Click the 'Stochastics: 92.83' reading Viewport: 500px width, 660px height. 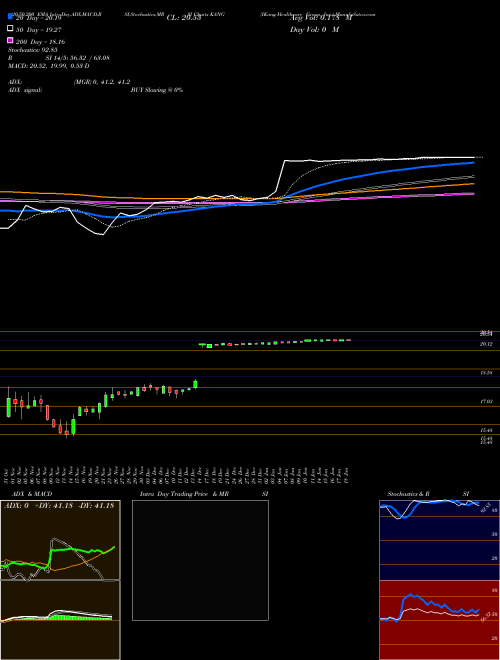[33, 50]
